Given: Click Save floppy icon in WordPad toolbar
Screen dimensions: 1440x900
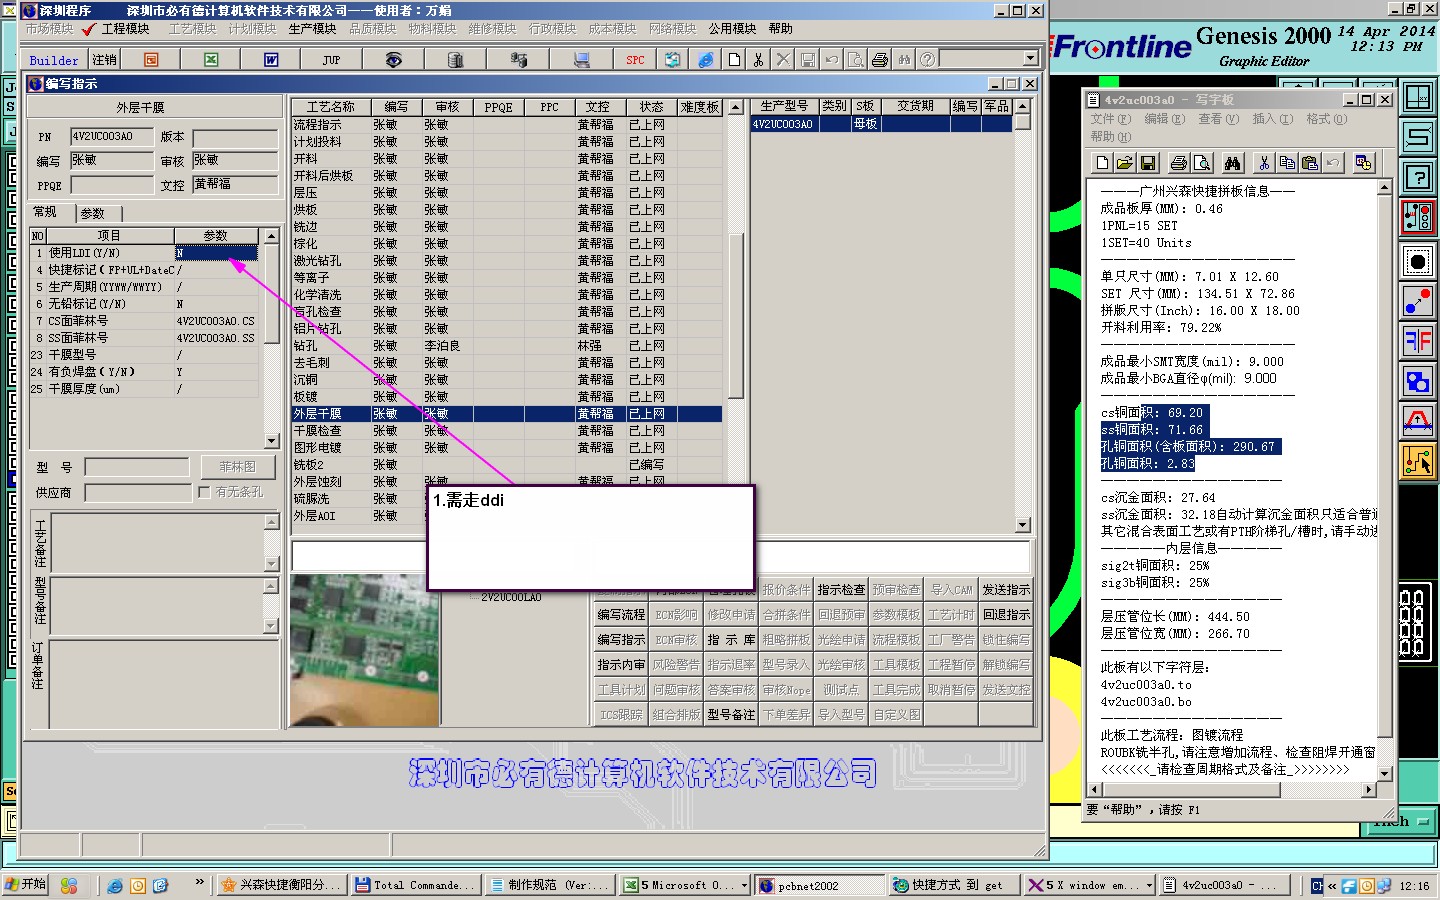Looking at the screenshot, I should tap(1148, 162).
